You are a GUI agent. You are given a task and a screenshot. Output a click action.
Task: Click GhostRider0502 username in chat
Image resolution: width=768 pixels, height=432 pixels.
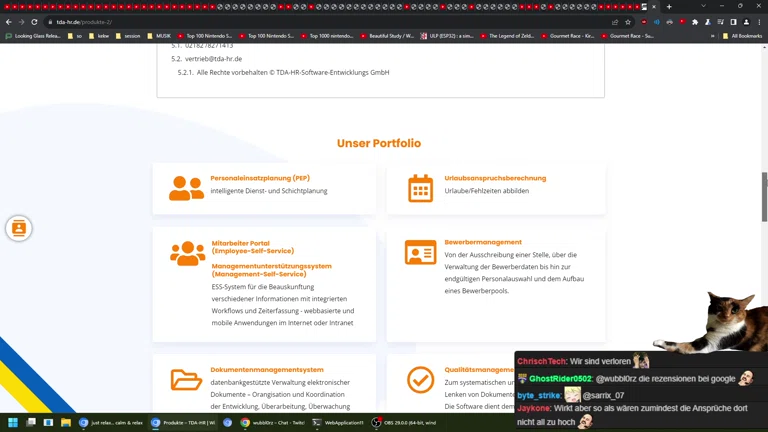560,379
